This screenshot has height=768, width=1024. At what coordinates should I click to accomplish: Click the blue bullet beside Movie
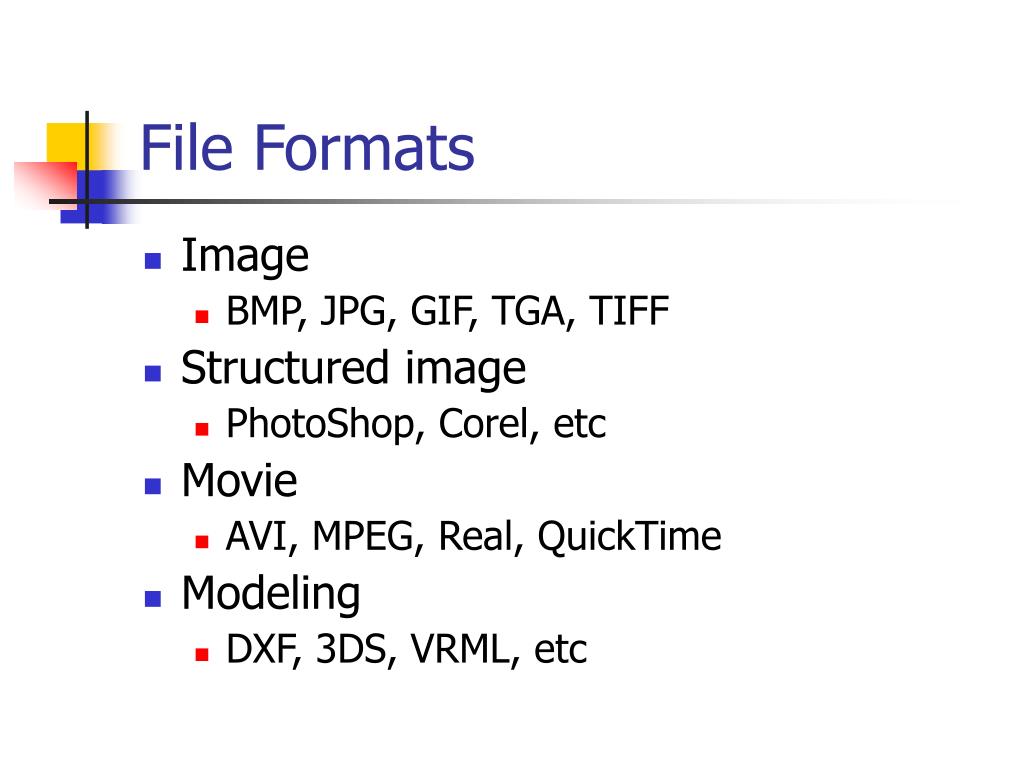[x=153, y=486]
